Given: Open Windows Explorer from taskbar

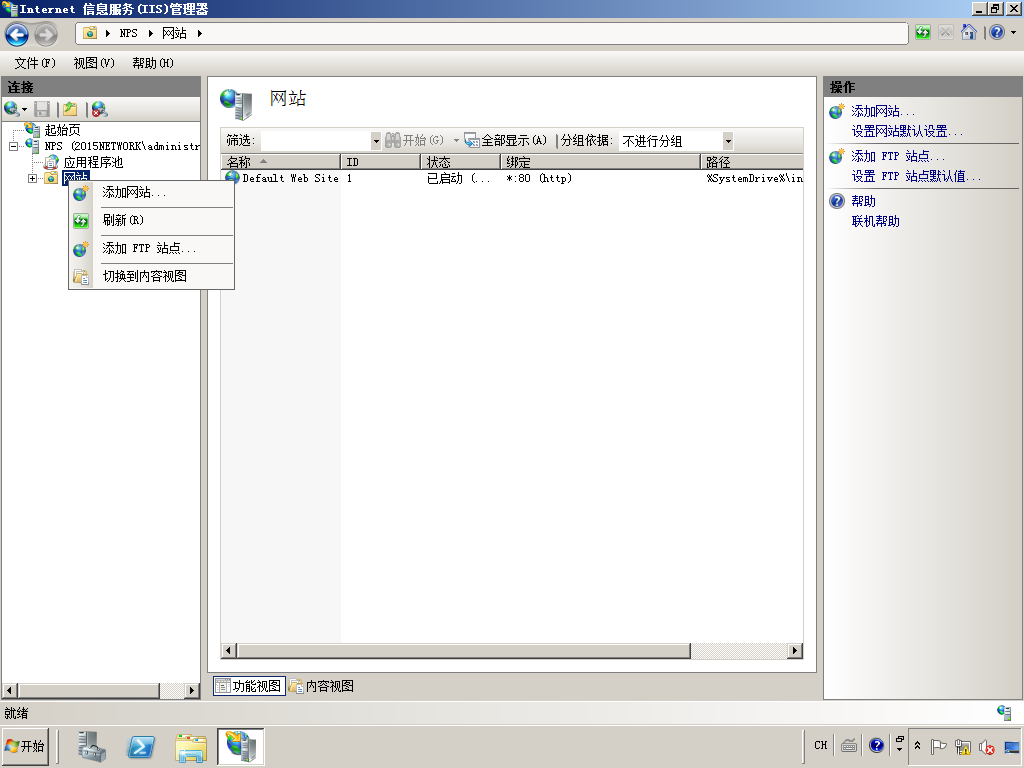Looking at the screenshot, I should click(x=191, y=746).
